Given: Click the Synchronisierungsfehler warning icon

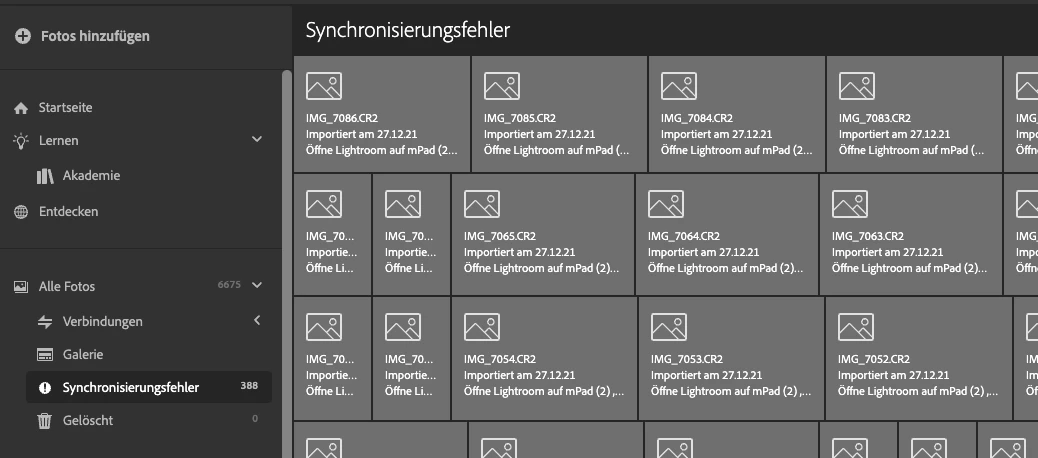Looking at the screenshot, I should tap(45, 388).
